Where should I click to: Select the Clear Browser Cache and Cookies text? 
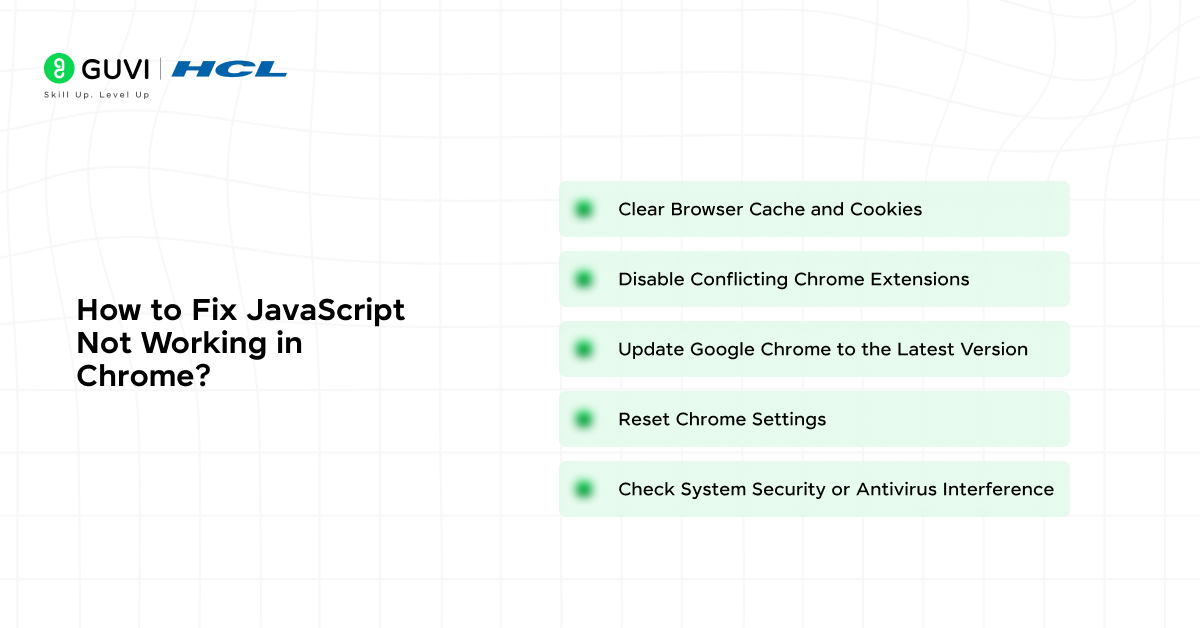tap(770, 209)
